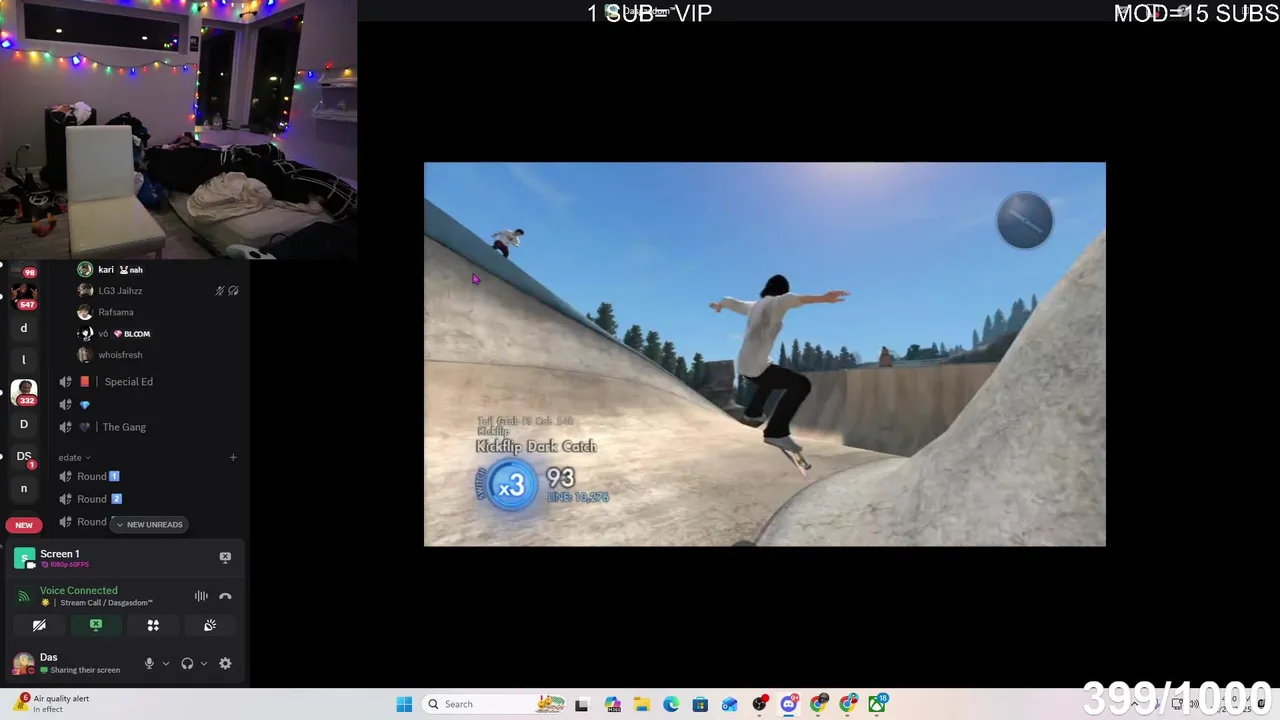This screenshot has width=1280, height=720.
Task: Open Outlook from the taskbar
Action: point(730,704)
